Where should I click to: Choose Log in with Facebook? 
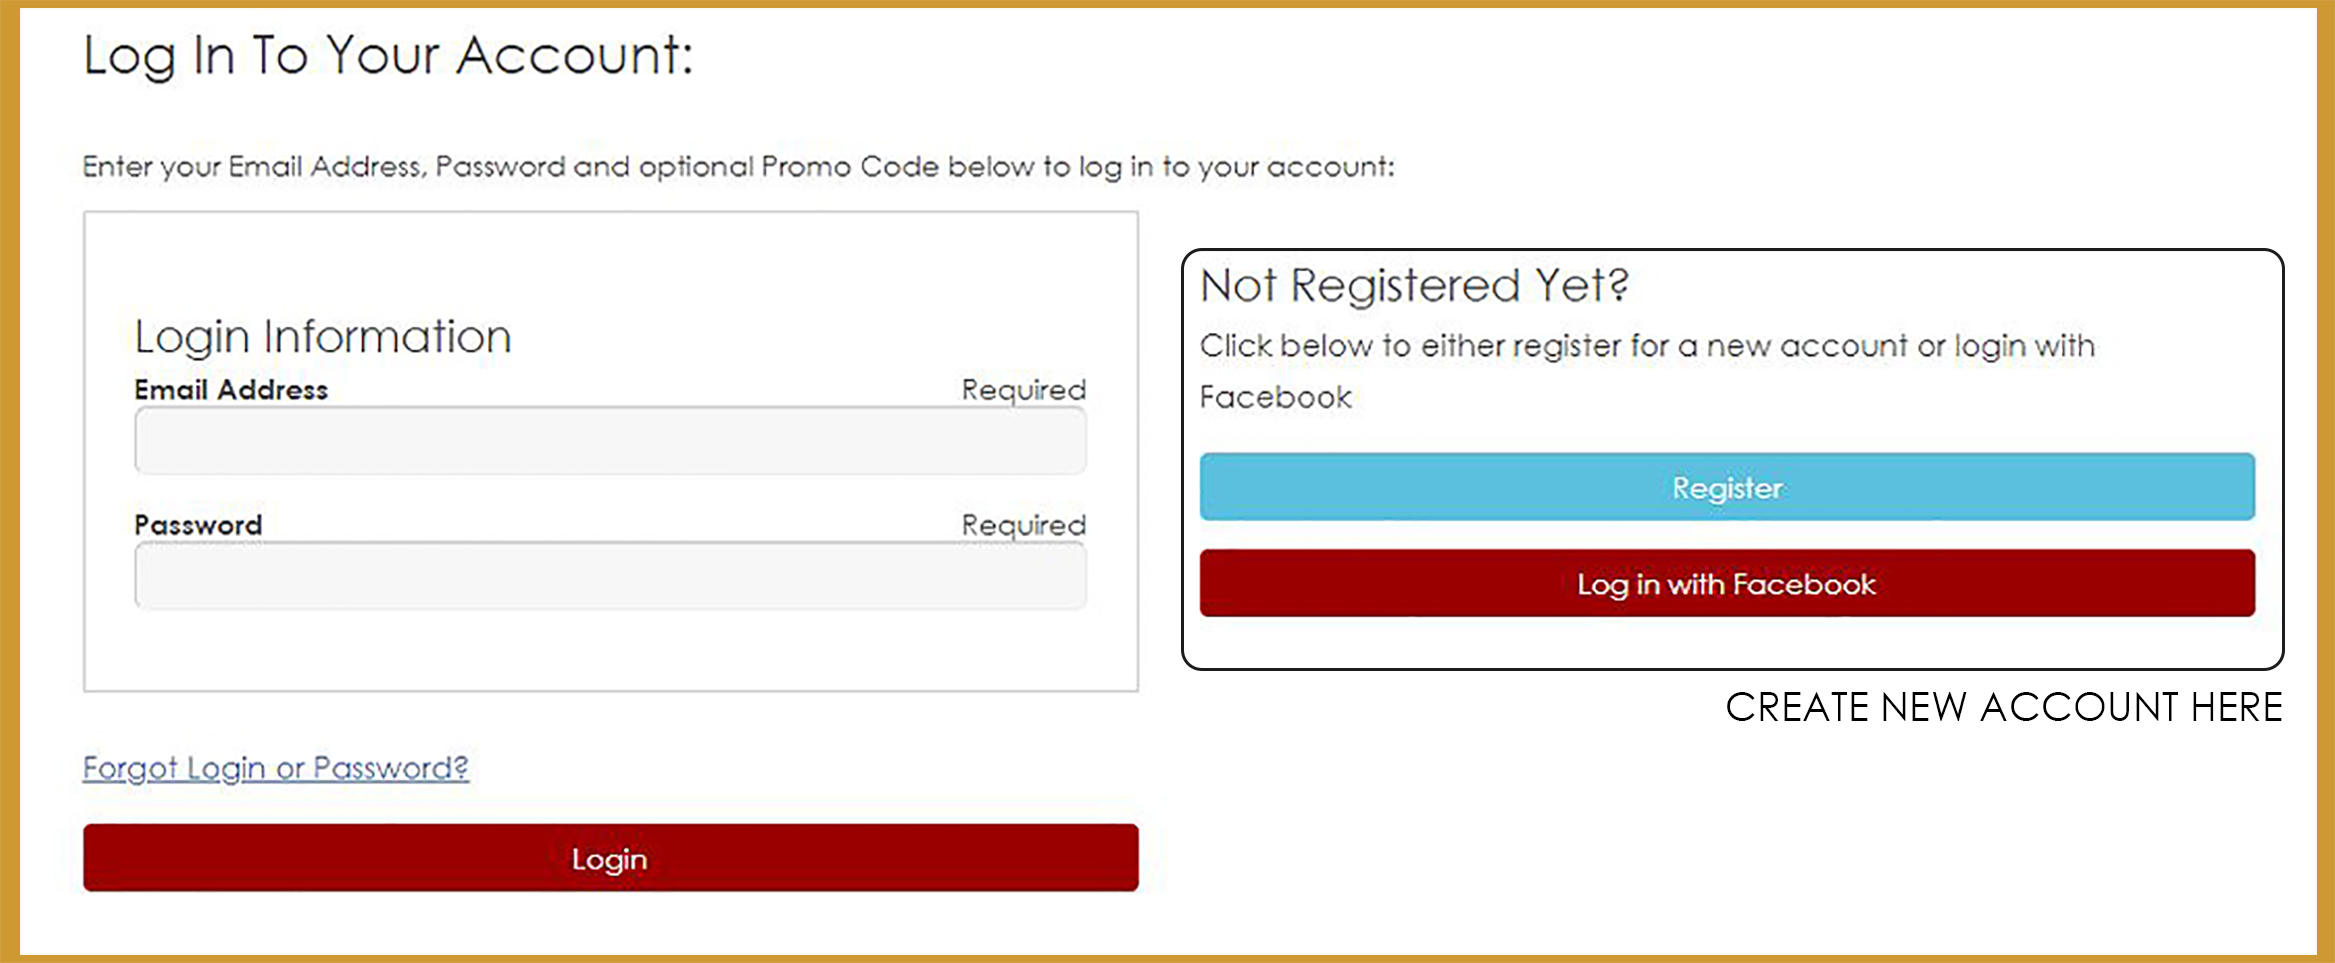coord(1727,583)
